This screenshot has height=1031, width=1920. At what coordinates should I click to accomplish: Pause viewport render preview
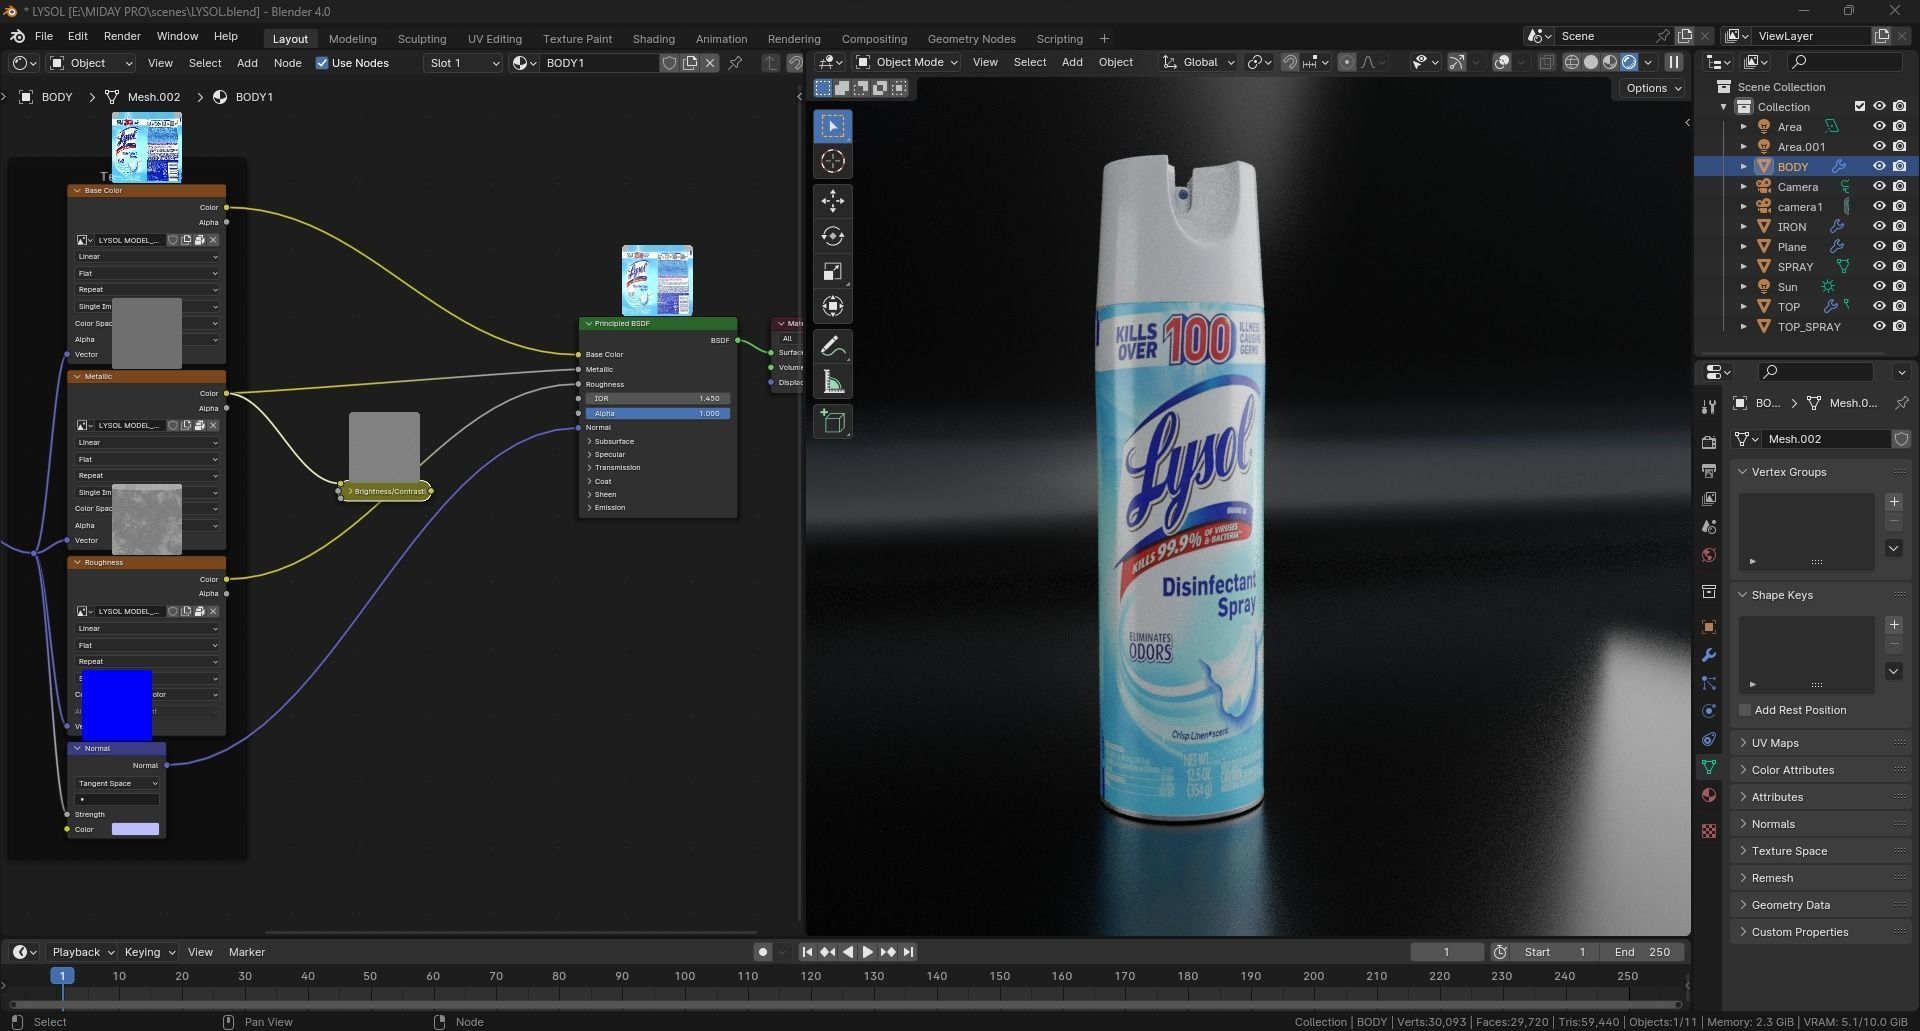pos(1673,62)
